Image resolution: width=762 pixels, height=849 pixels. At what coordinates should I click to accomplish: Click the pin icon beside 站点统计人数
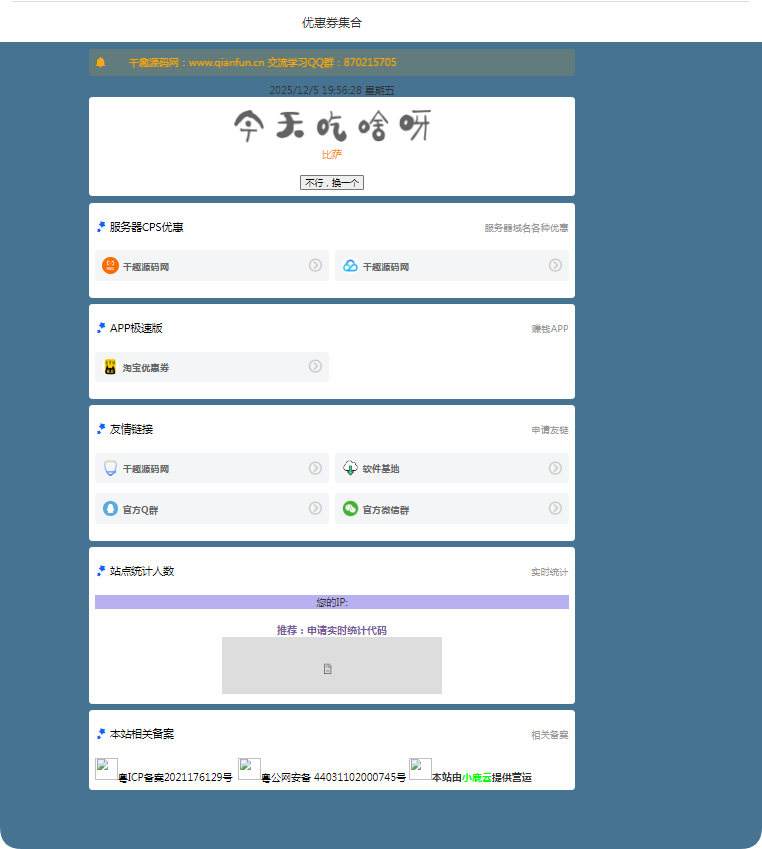101,571
